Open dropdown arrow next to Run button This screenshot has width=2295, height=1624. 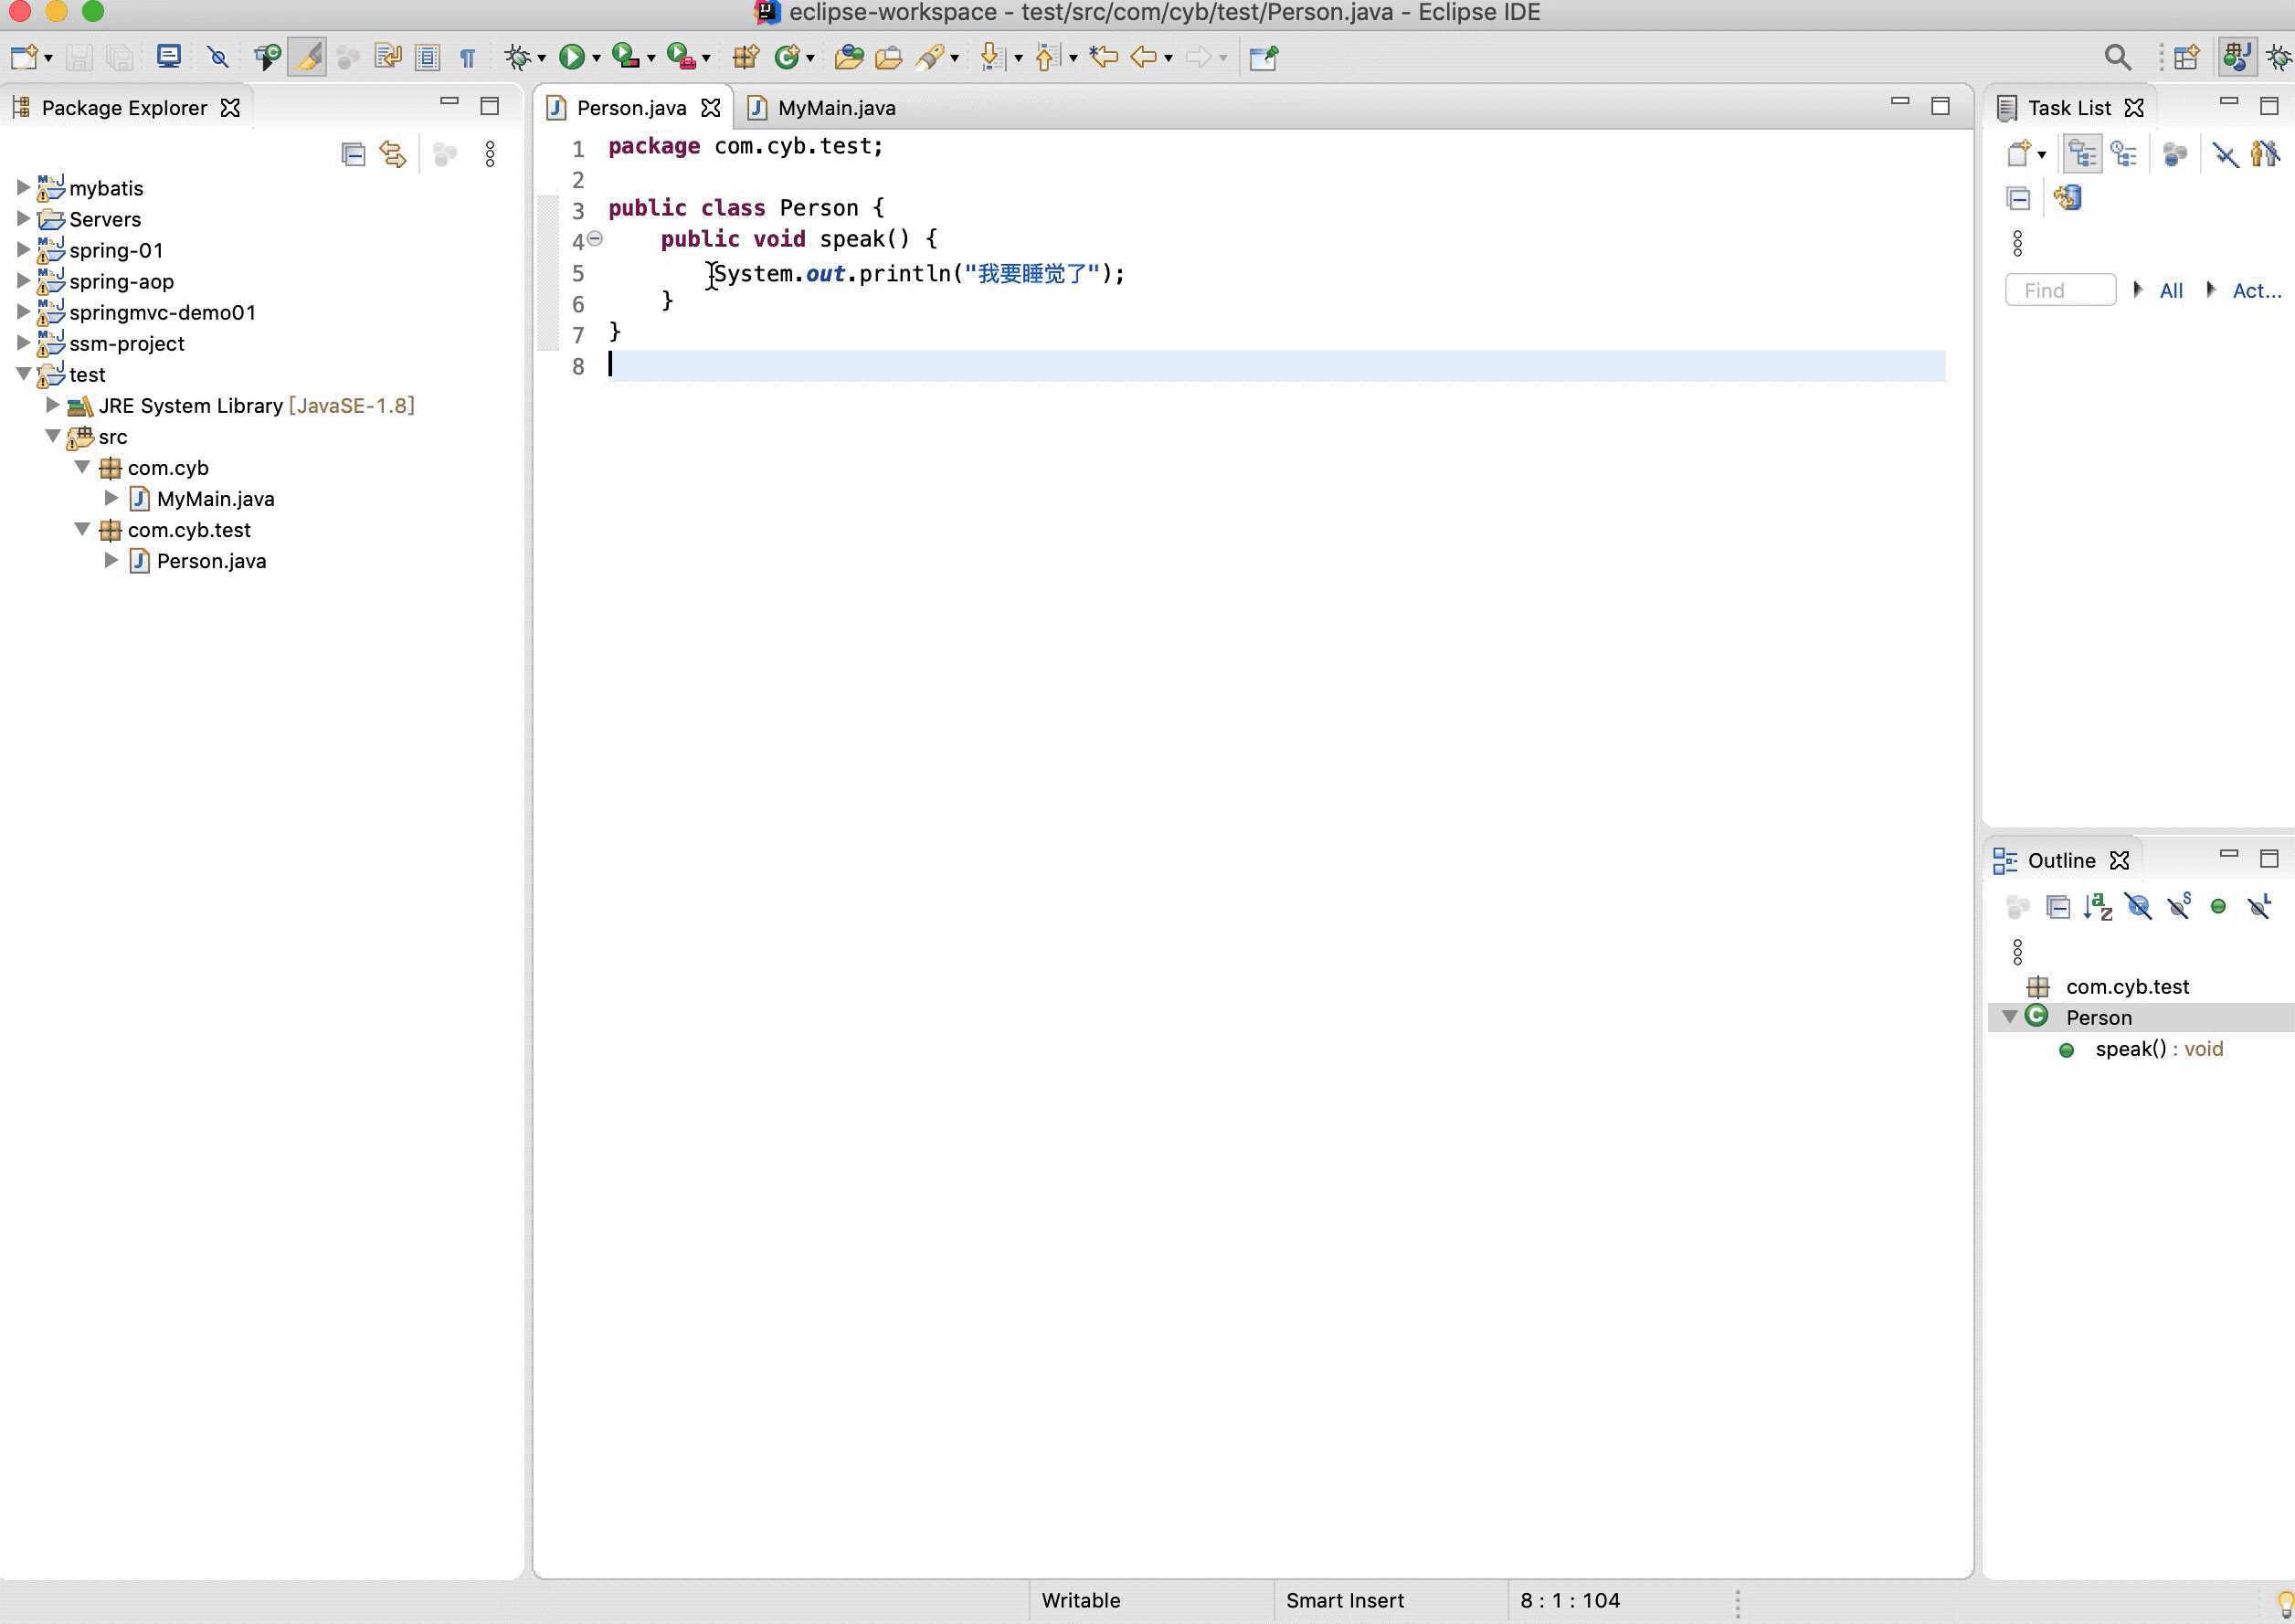(x=596, y=58)
